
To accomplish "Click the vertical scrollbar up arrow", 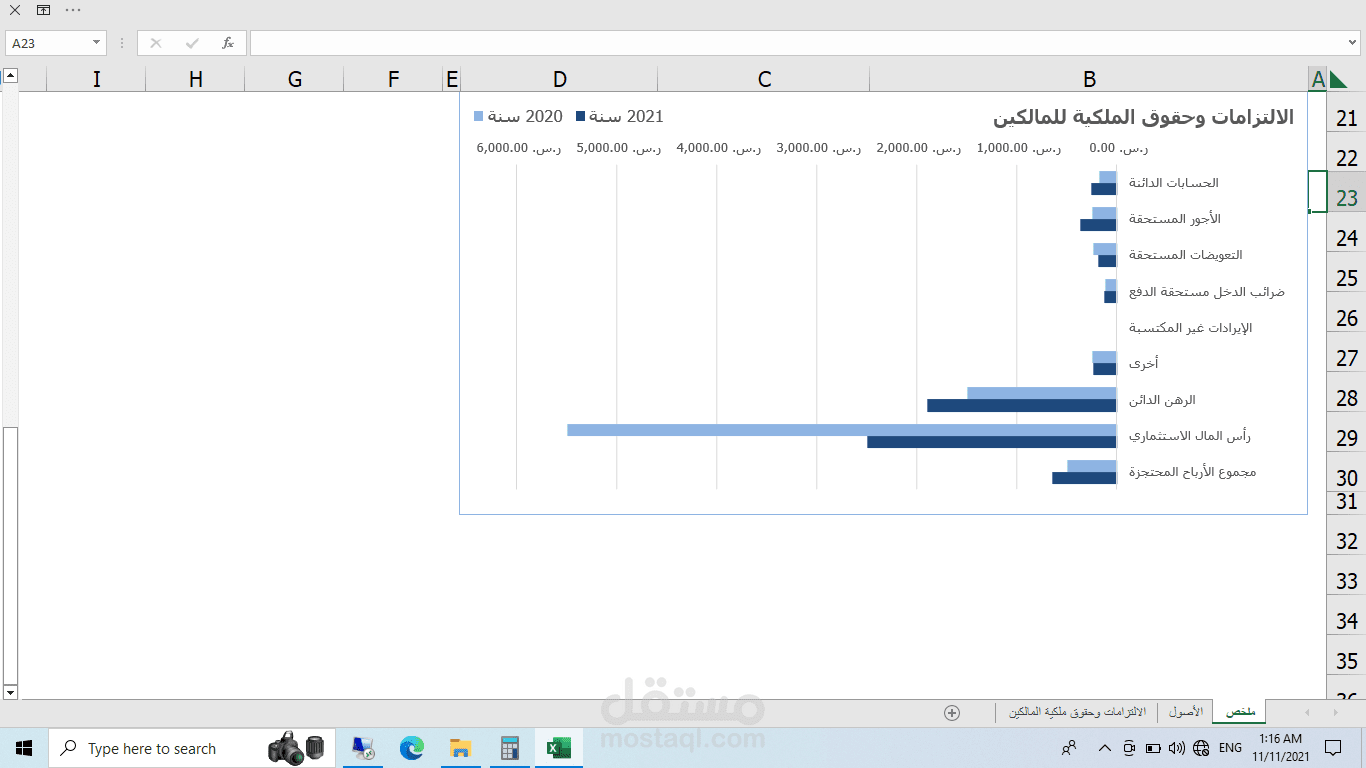I will point(10,75).
